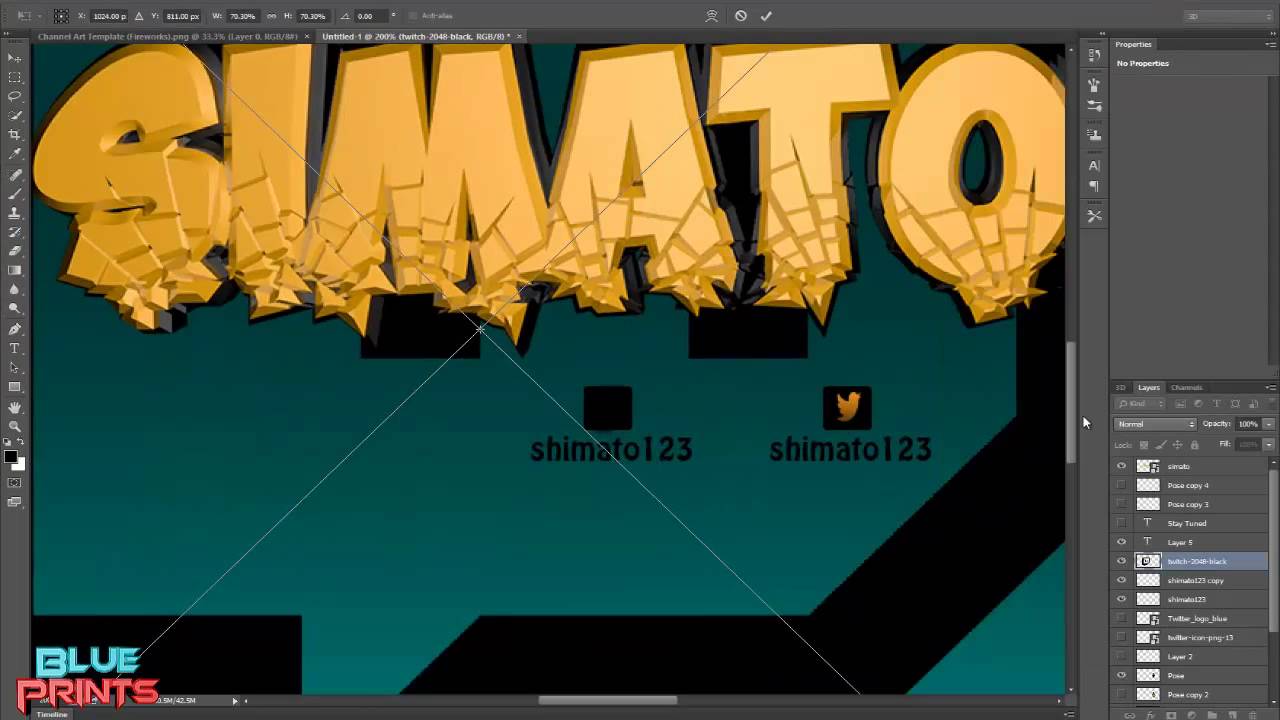Click the reference point location grid
1280x720 pixels.
[x=61, y=16]
